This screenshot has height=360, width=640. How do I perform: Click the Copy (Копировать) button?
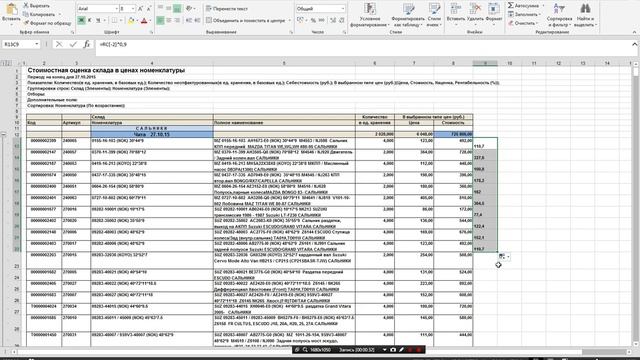[x=39, y=14]
